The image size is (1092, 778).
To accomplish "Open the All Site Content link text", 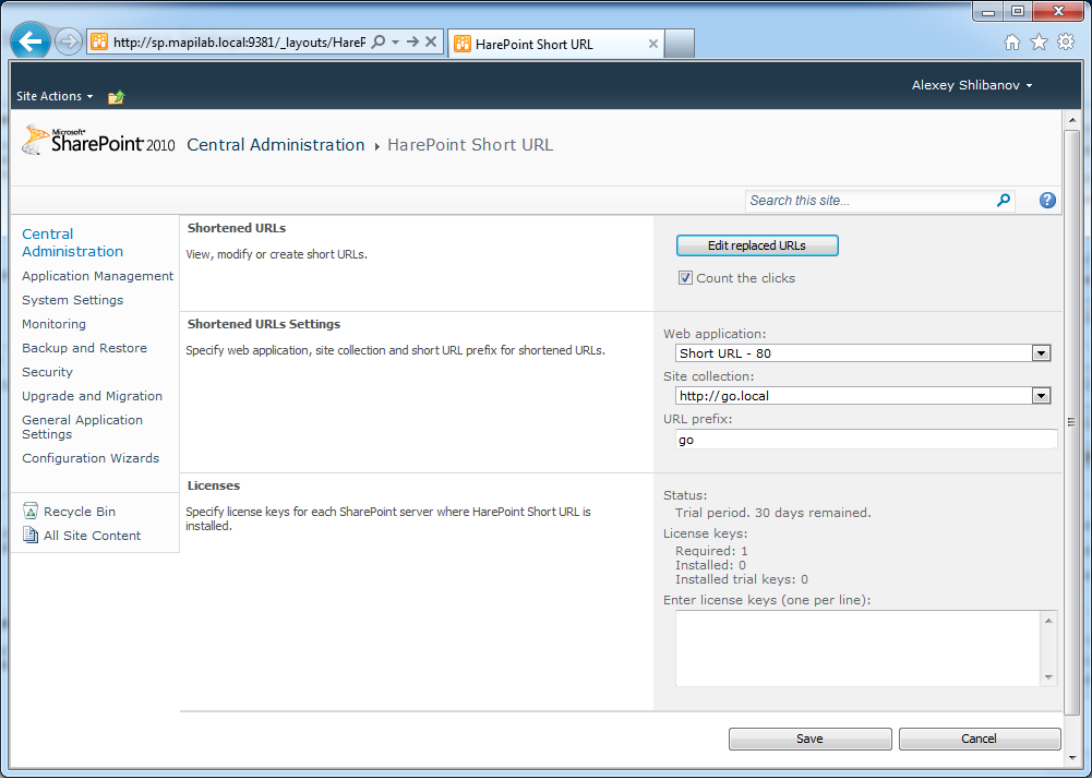I will coord(92,536).
